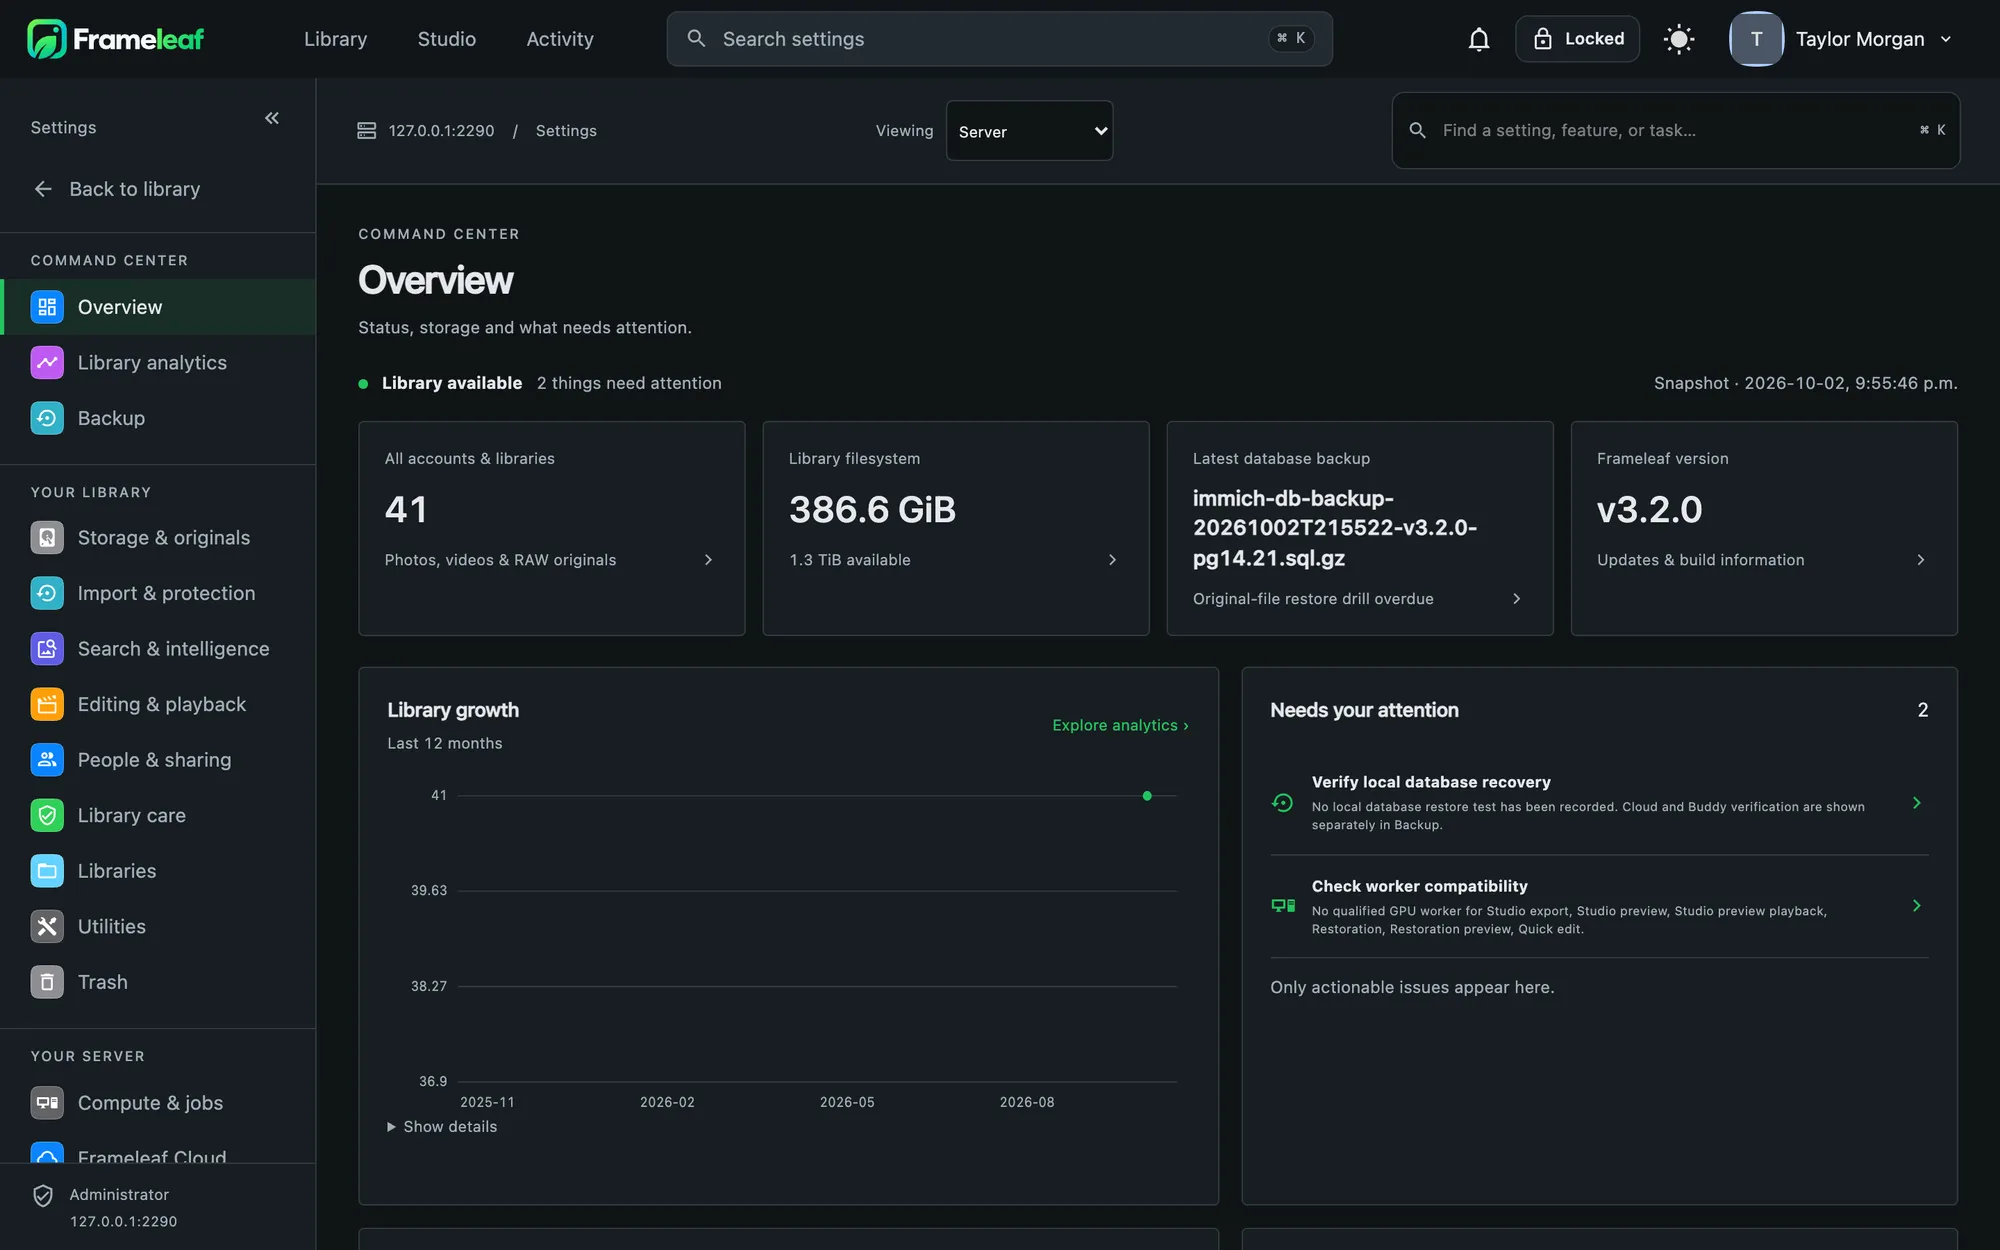This screenshot has height=1250, width=2000.
Task: Click the People & sharing icon
Action: [x=47, y=760]
